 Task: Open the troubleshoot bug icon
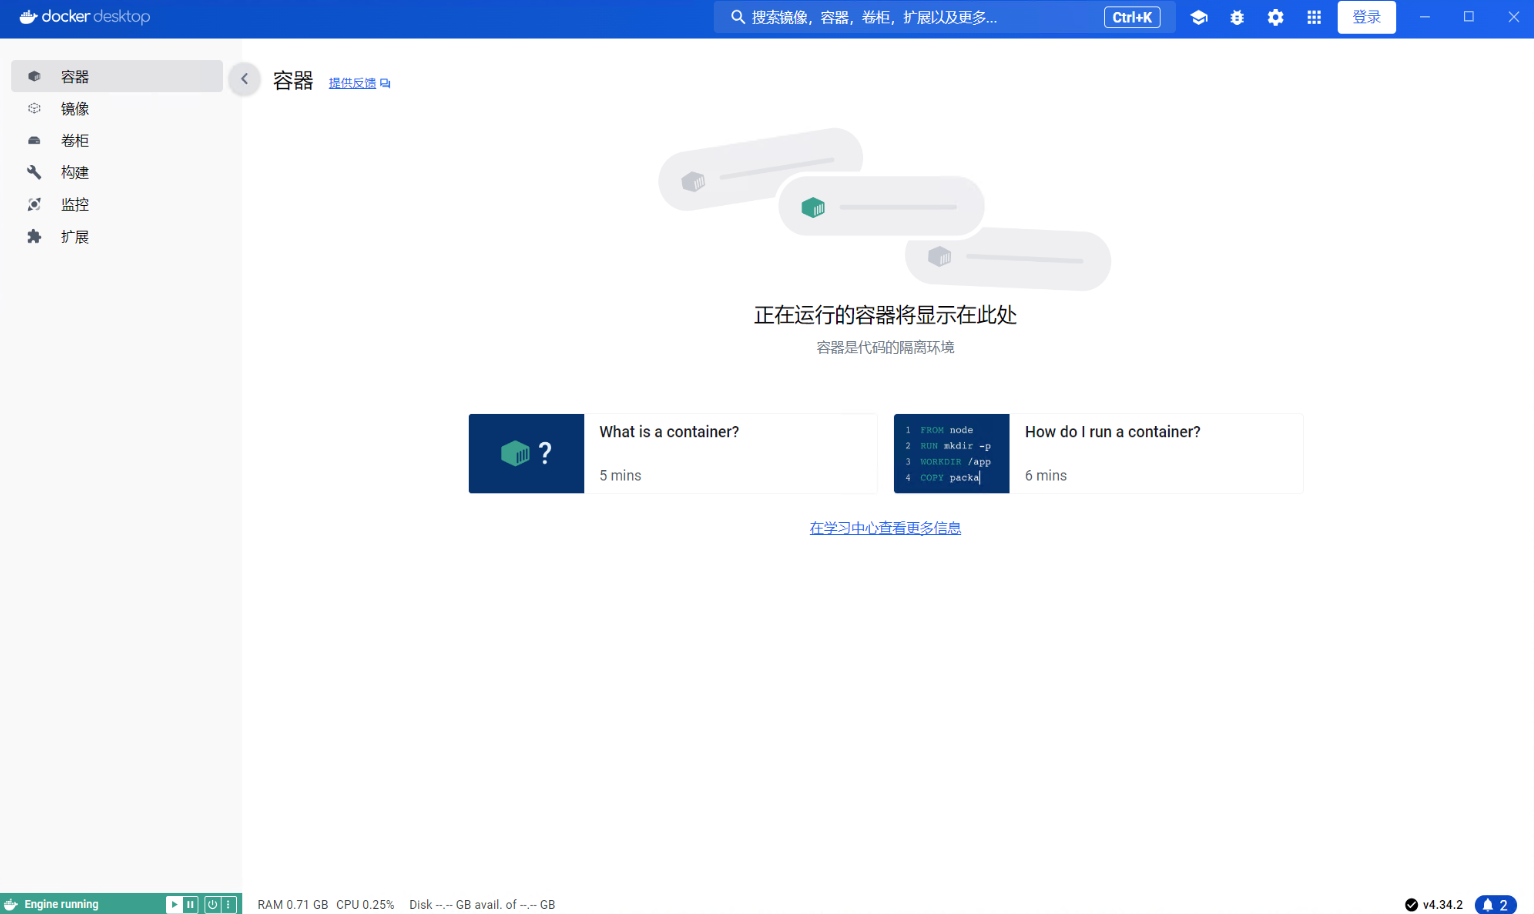tap(1237, 17)
